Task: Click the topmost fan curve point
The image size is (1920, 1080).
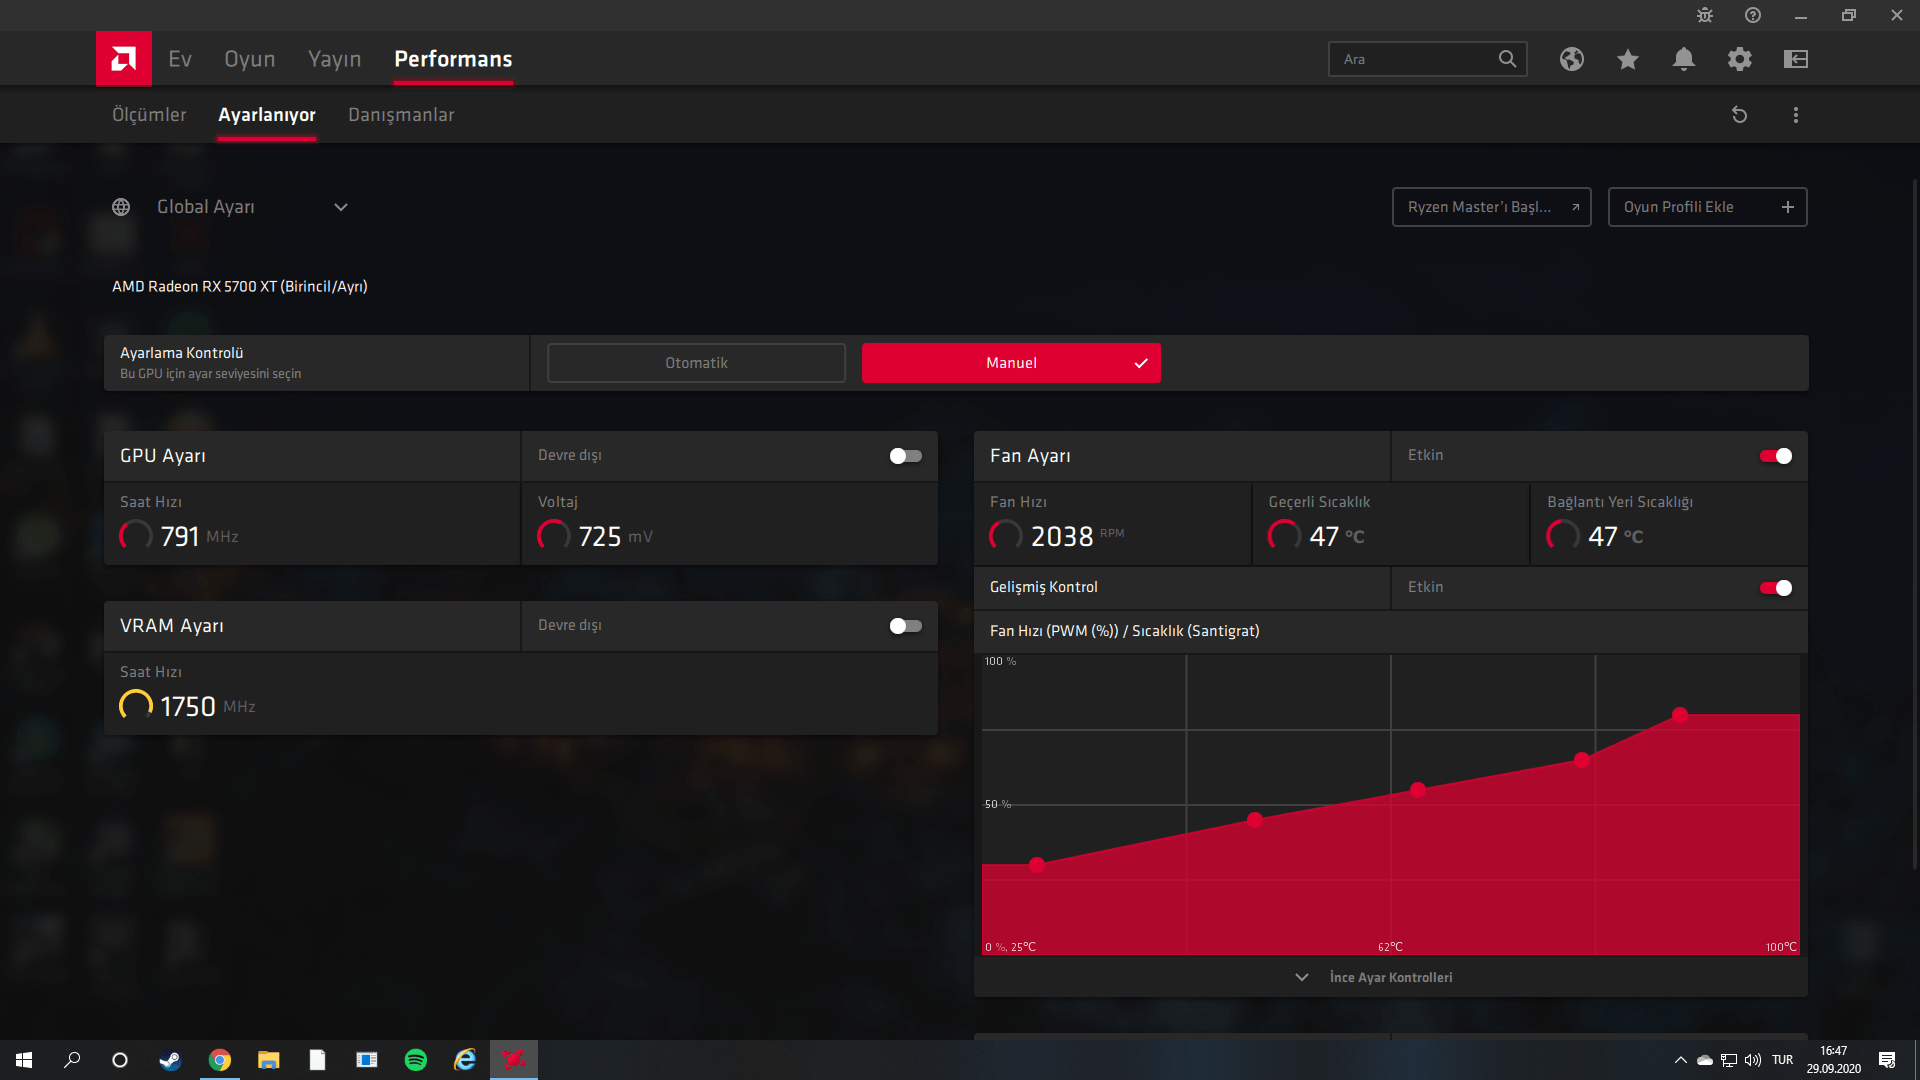Action: [x=1680, y=715]
